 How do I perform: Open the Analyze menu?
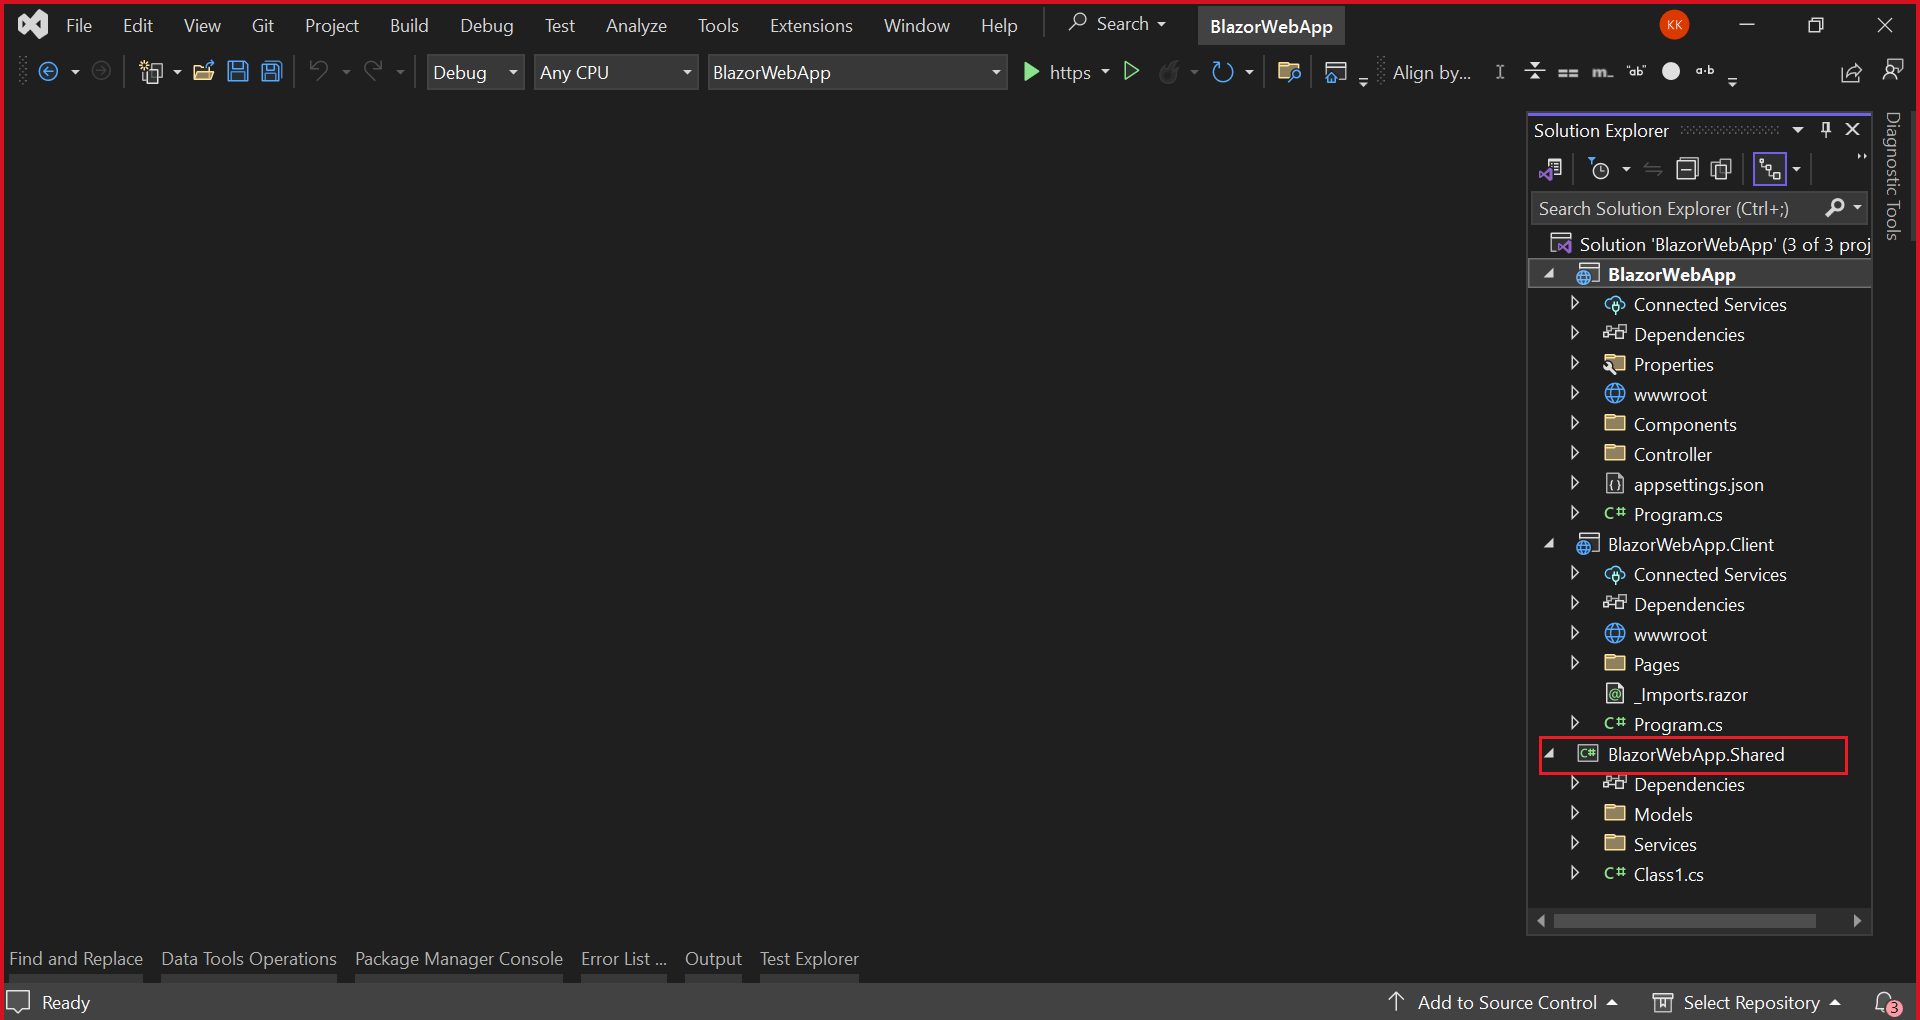tap(636, 25)
